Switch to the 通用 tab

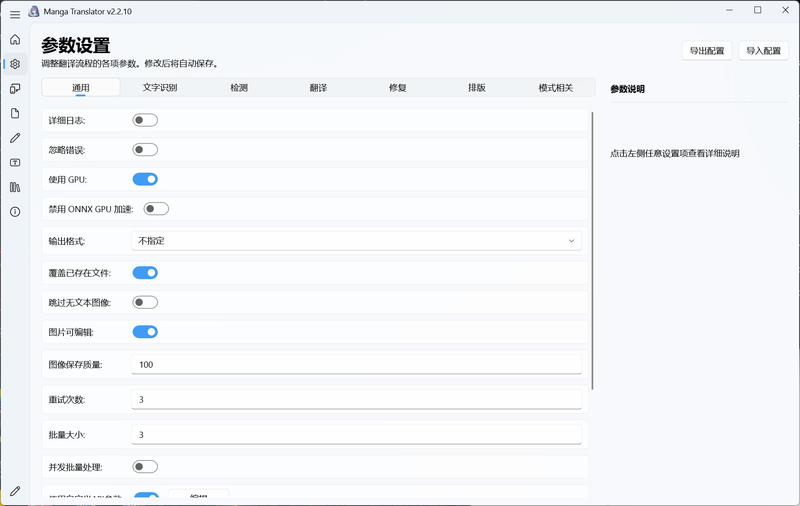[81, 88]
